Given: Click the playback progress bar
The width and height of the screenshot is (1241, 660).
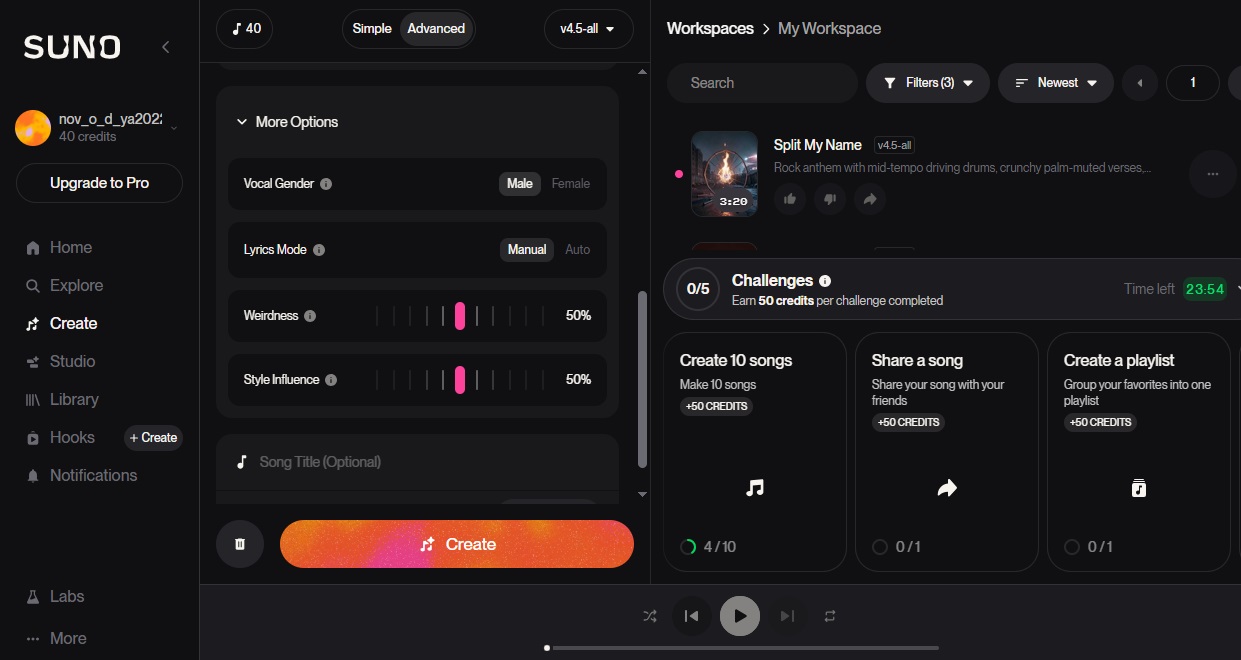Looking at the screenshot, I should click(x=742, y=648).
